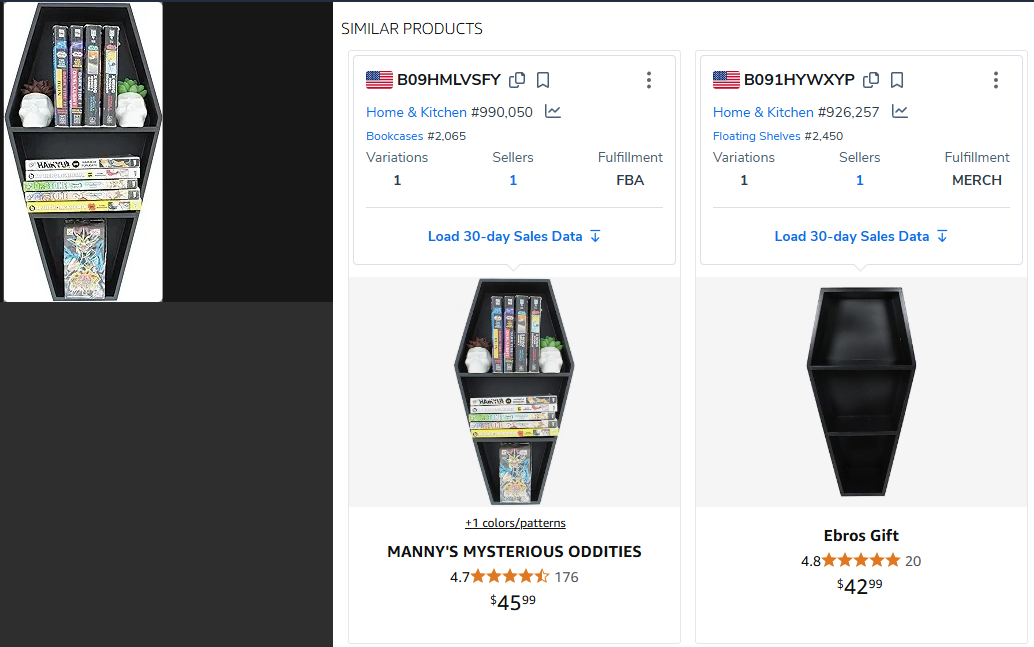This screenshot has height=647, width=1034.
Task: Open Bookcases subcategory link
Action: (394, 136)
